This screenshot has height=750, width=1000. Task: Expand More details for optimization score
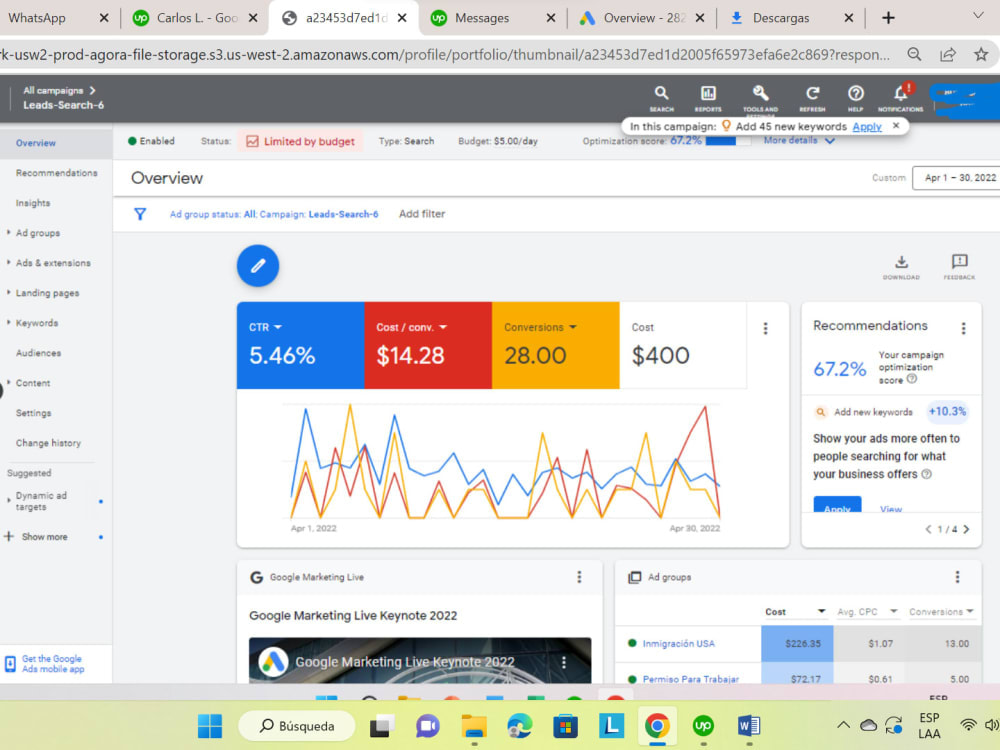click(x=799, y=140)
